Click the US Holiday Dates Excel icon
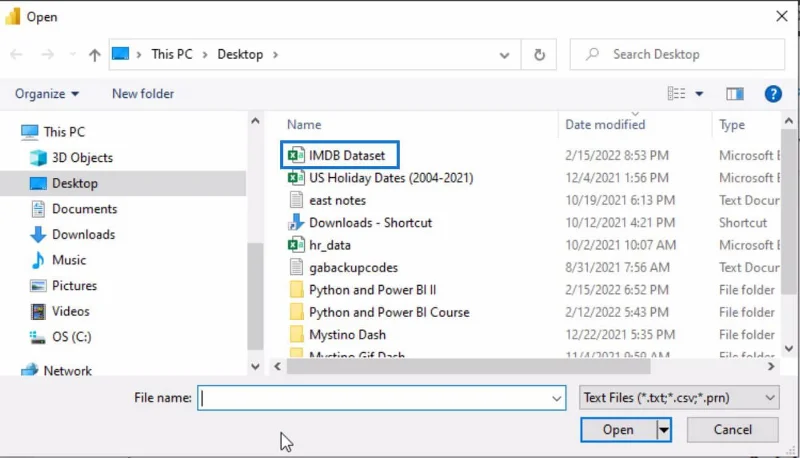 click(x=296, y=177)
